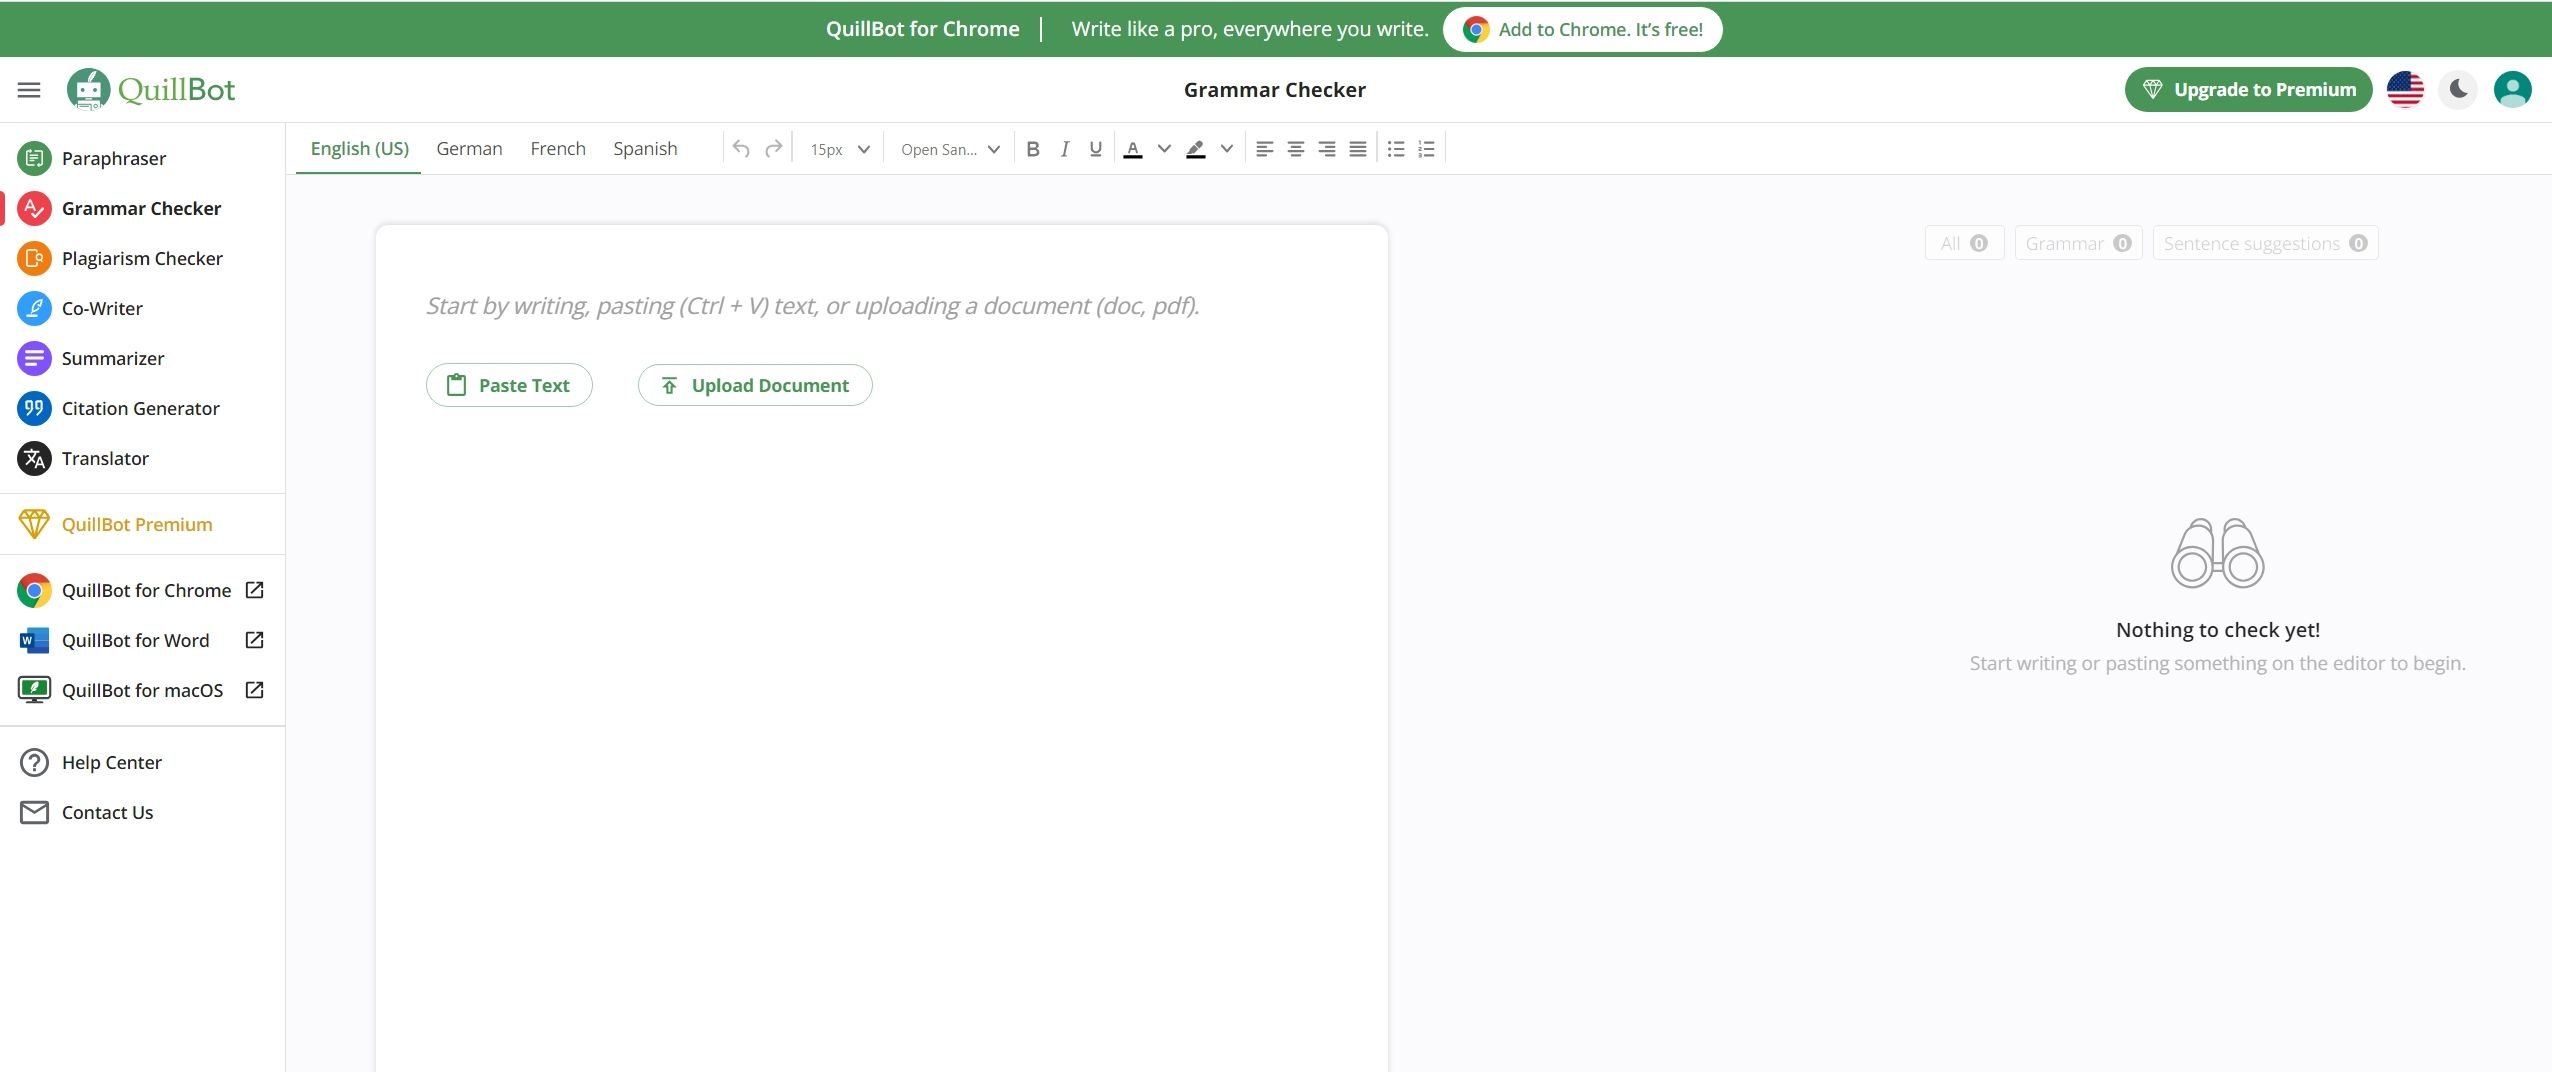This screenshot has width=2552, height=1072.
Task: Open Contact Us
Action: [x=142, y=812]
